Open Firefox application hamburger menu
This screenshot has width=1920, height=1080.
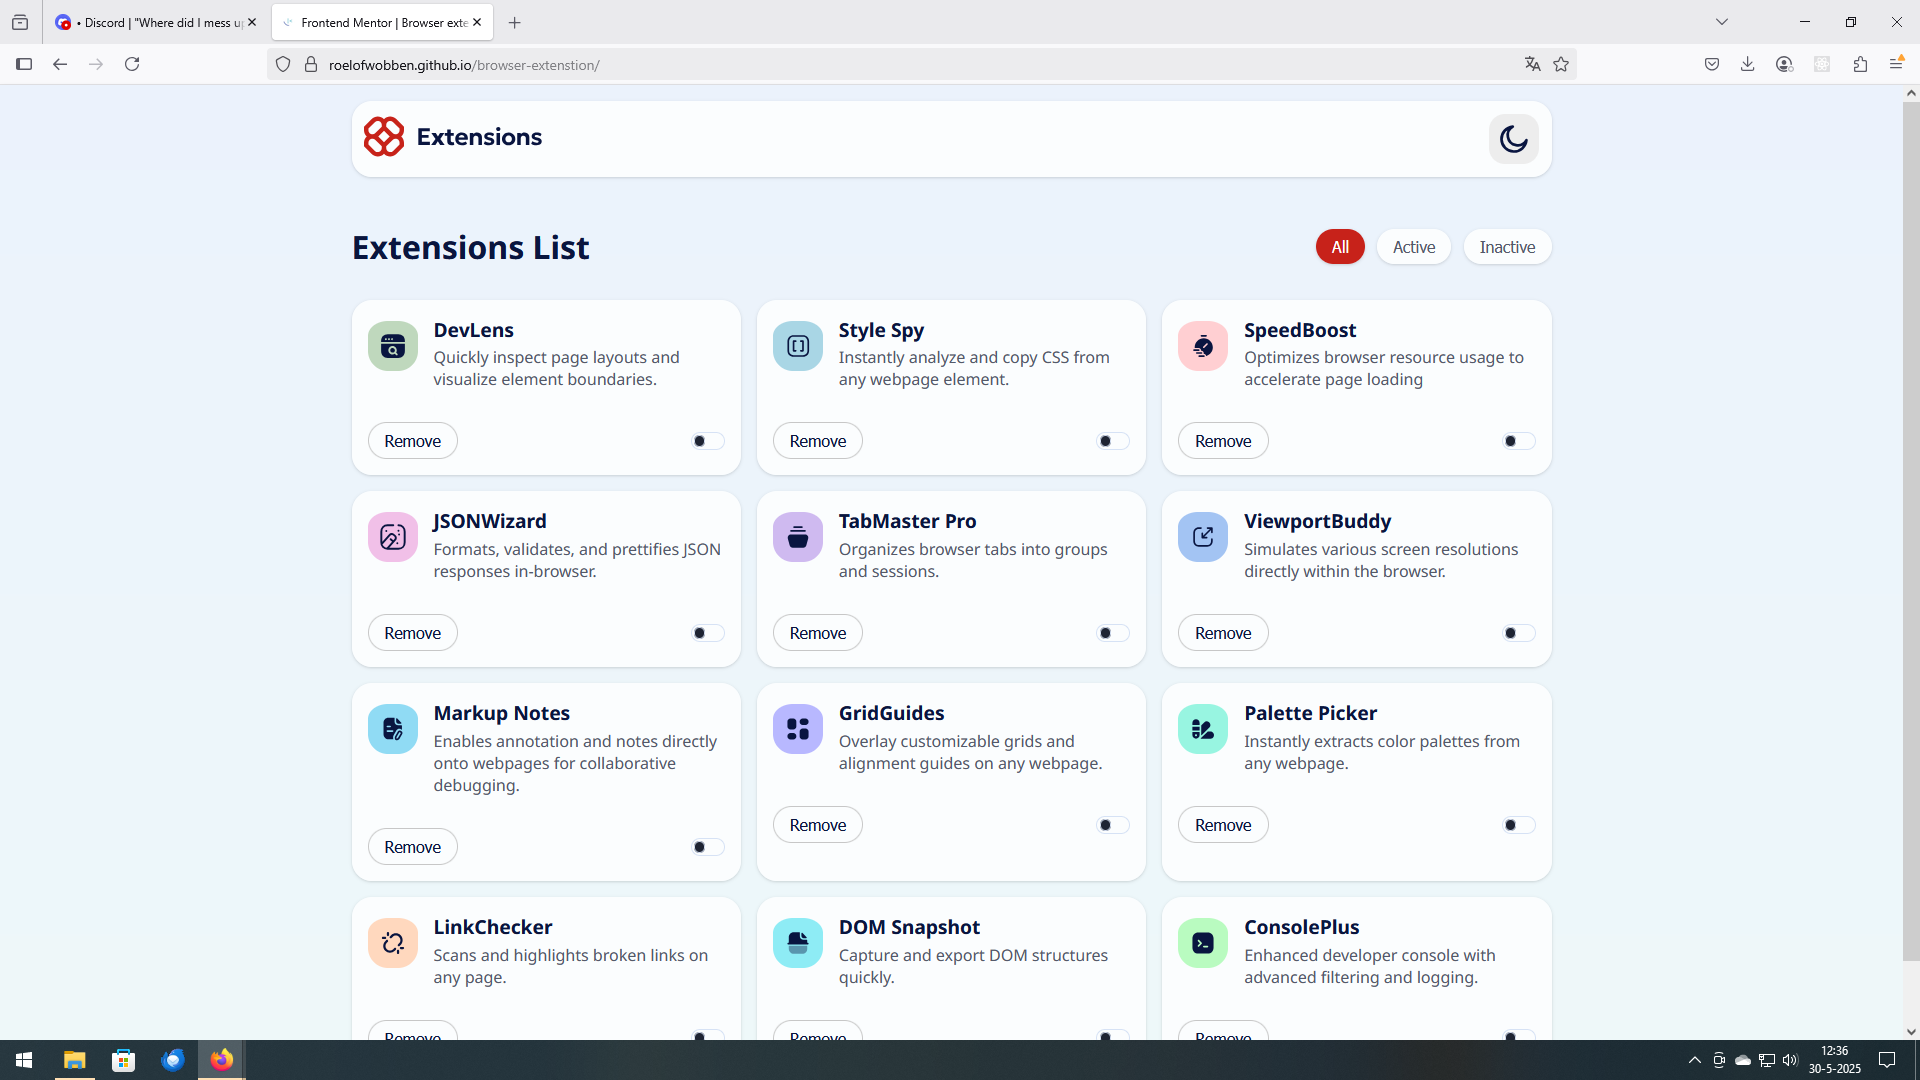click(x=1895, y=64)
